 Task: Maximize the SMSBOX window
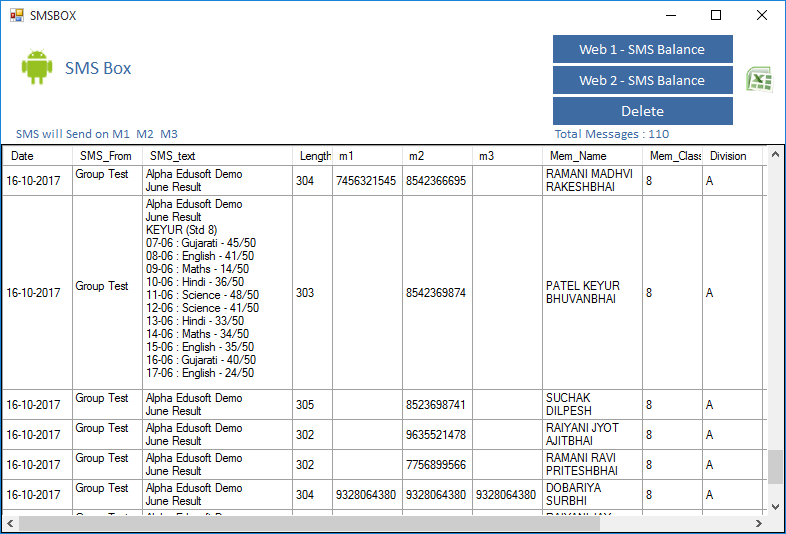pyautogui.click(x=715, y=15)
